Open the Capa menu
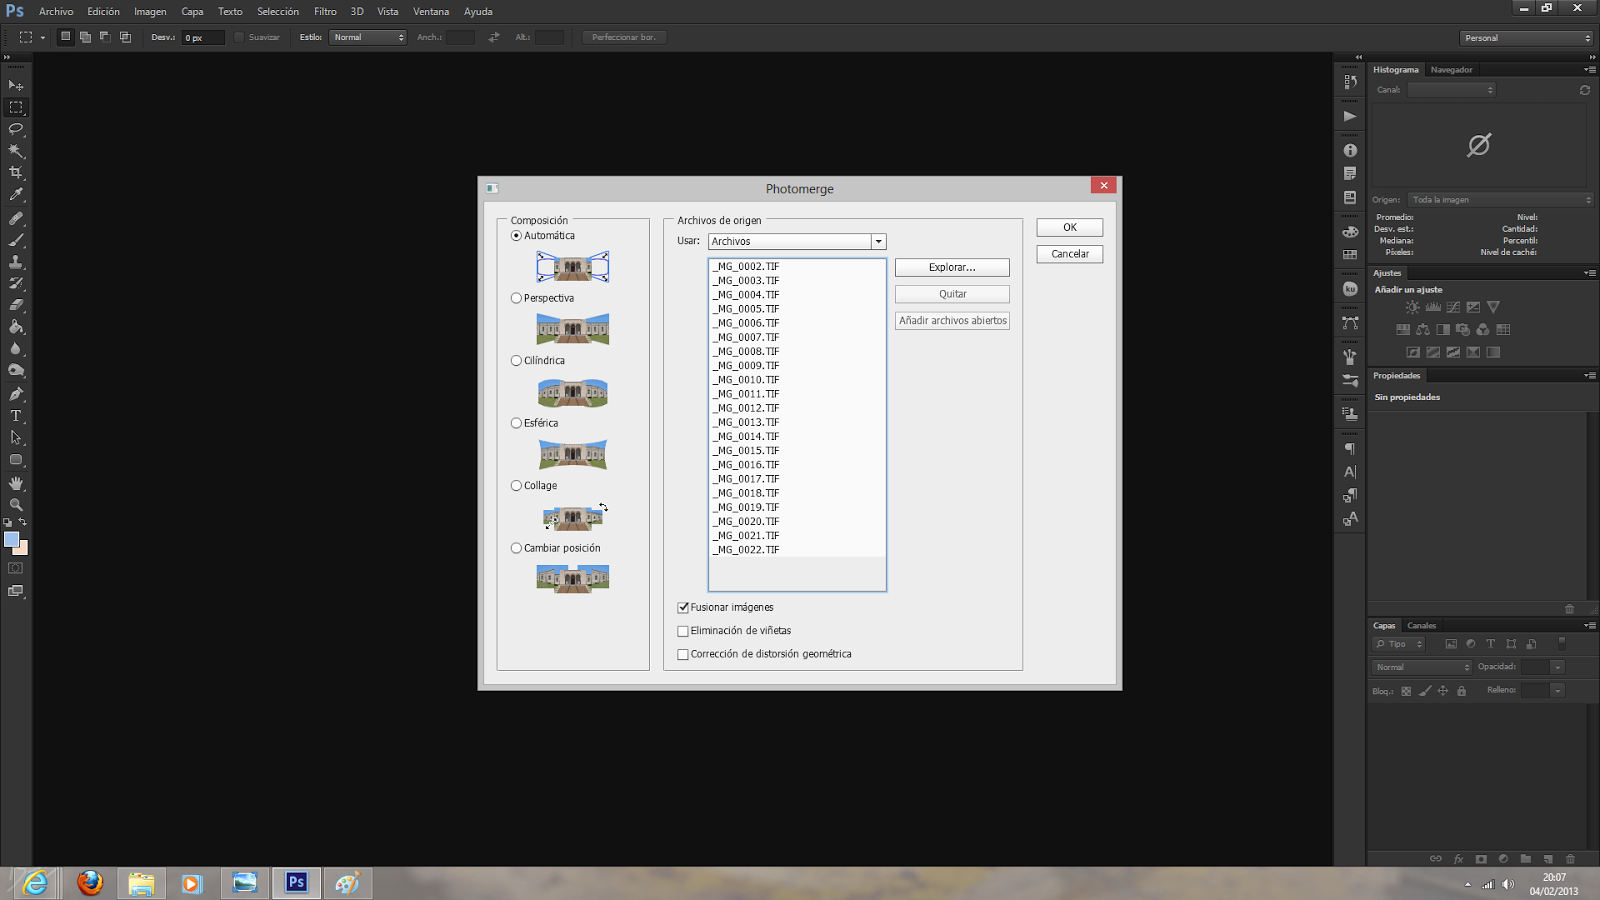 pyautogui.click(x=192, y=12)
